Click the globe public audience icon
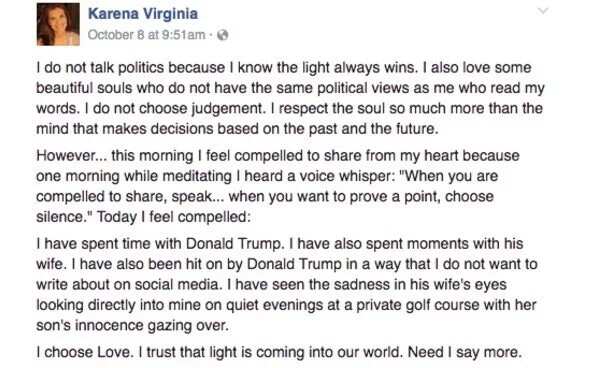The width and height of the screenshot is (601, 368). 223,35
